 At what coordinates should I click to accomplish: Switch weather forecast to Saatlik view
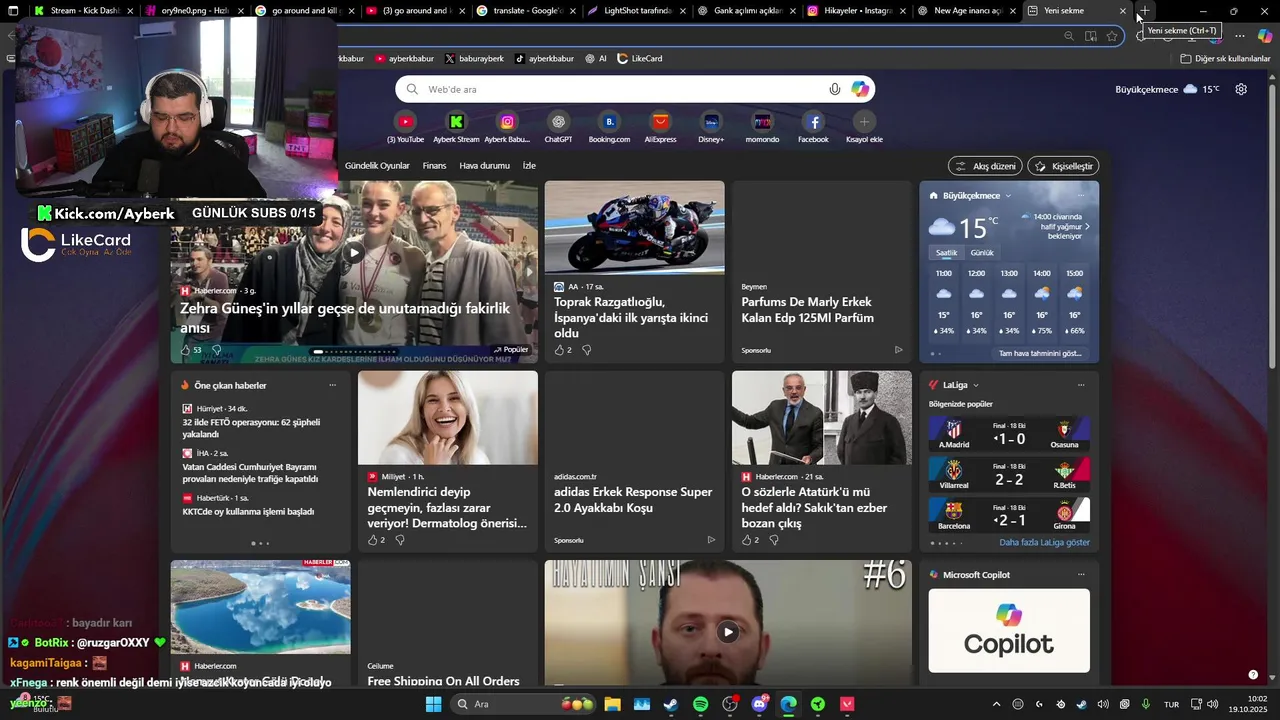tap(946, 253)
